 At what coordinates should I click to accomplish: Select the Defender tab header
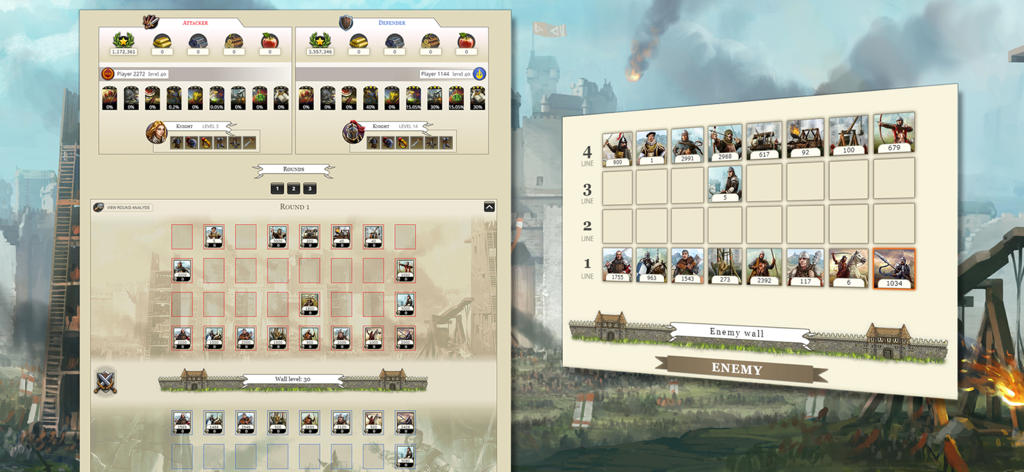click(x=392, y=22)
